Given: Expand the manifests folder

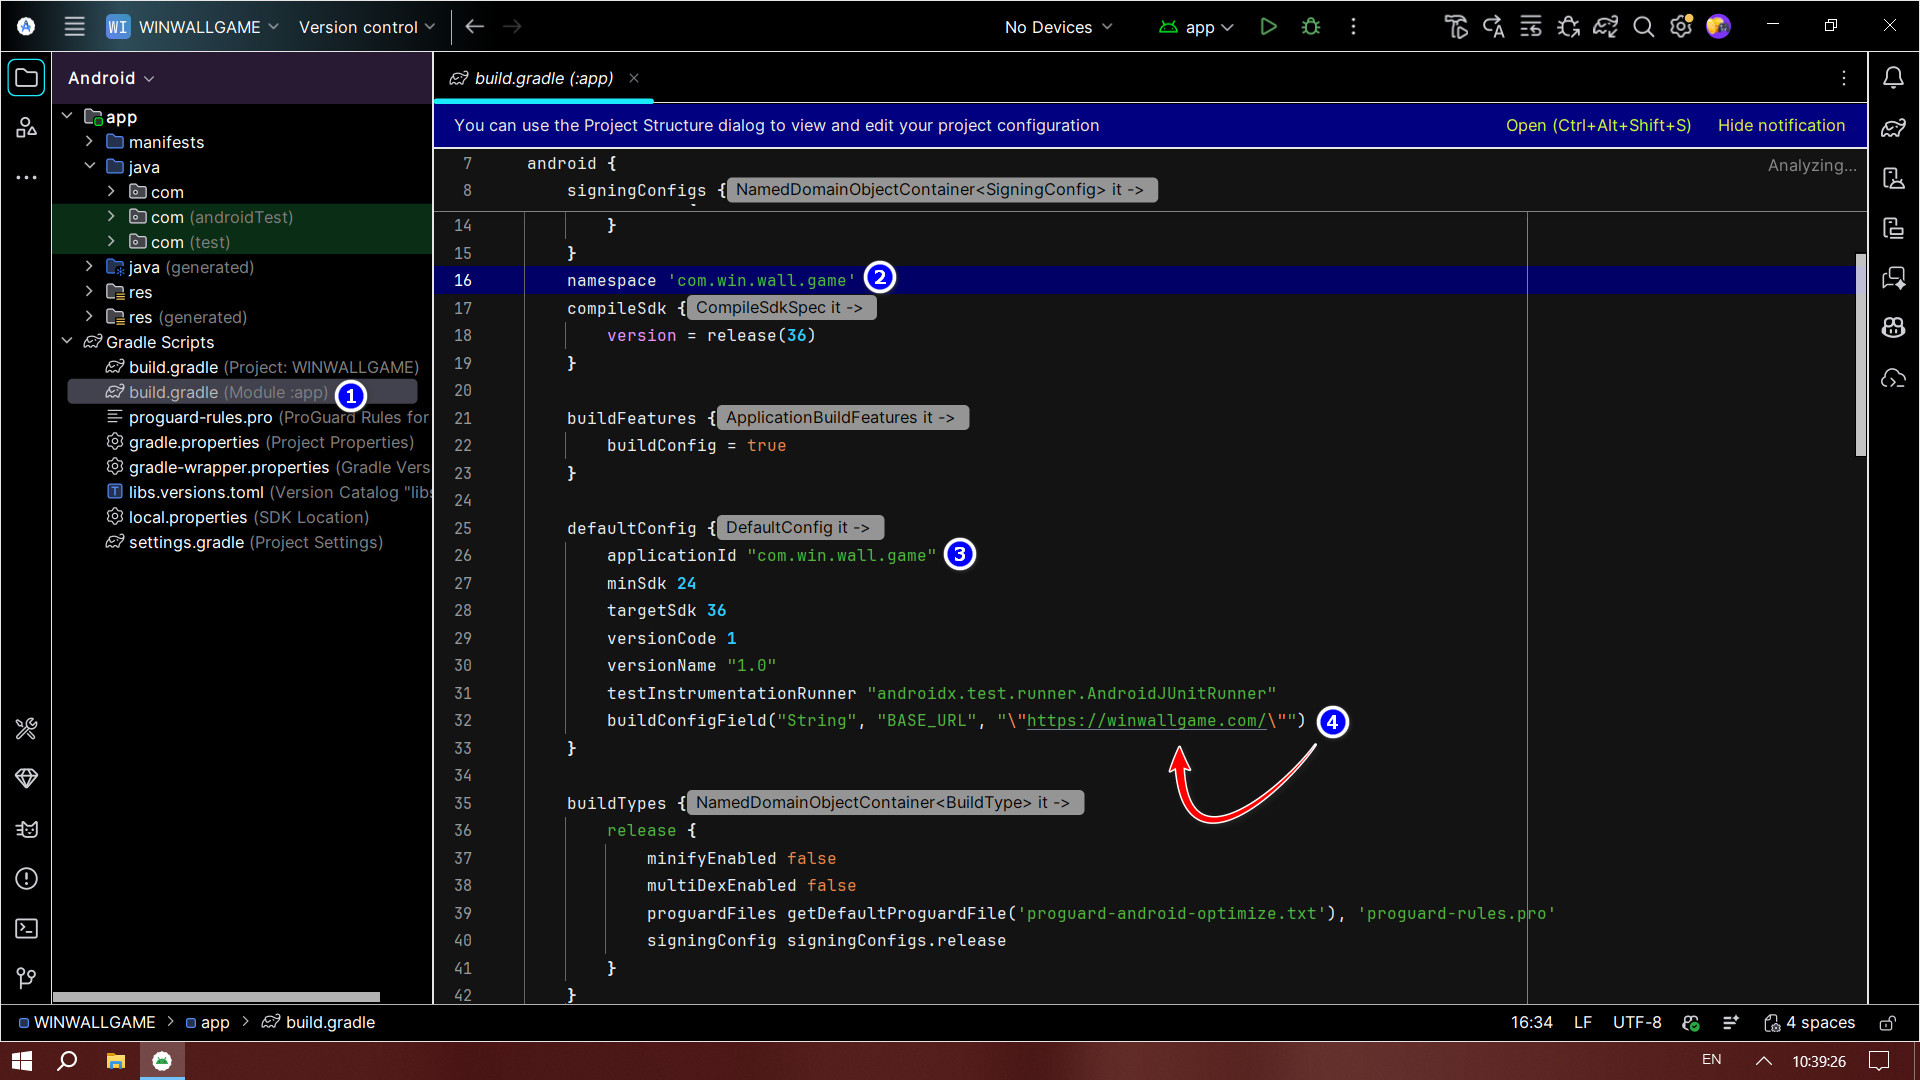Looking at the screenshot, I should (90, 142).
